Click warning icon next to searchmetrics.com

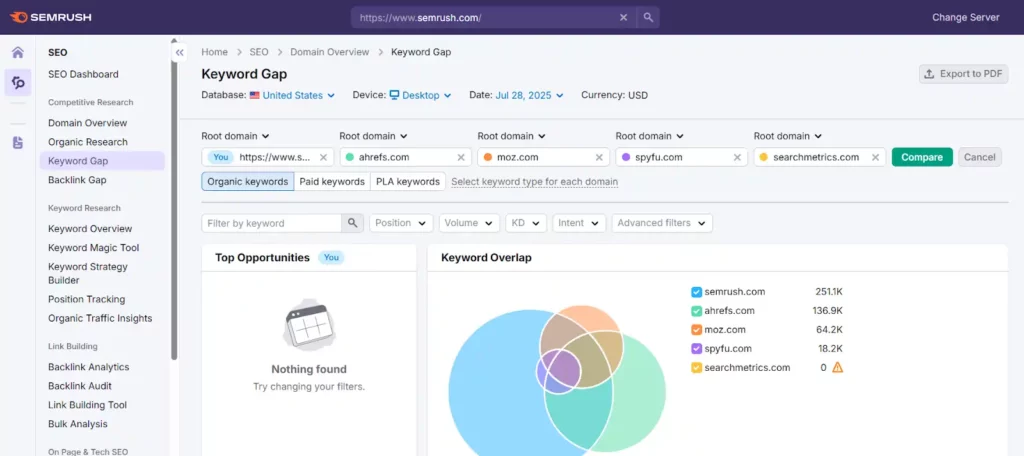(838, 367)
